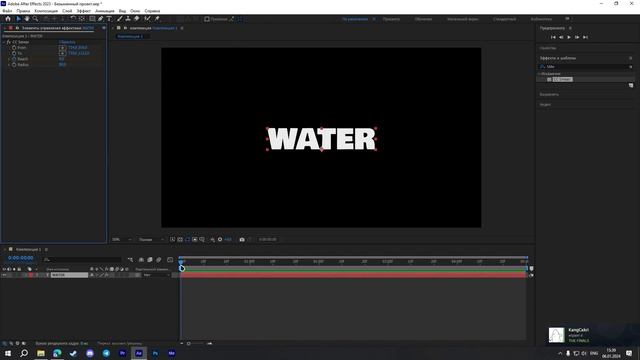The image size is (640, 360).
Task: Click the exposure reset icon in viewer
Action: [220, 240]
